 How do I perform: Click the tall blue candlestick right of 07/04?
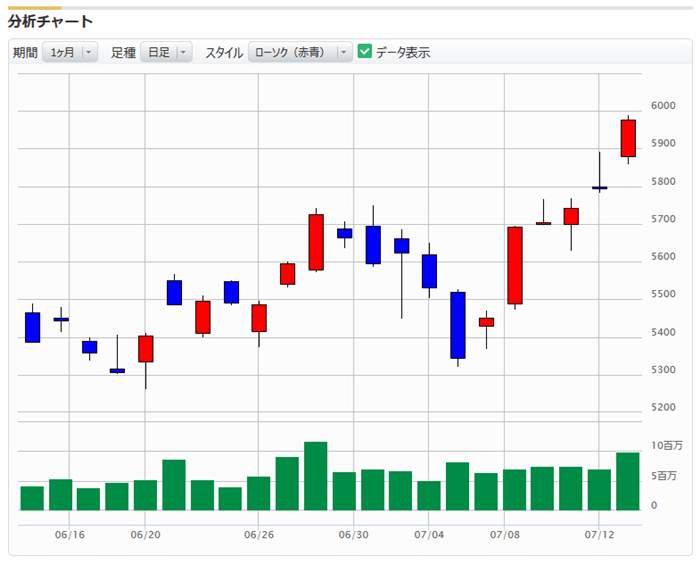point(458,324)
